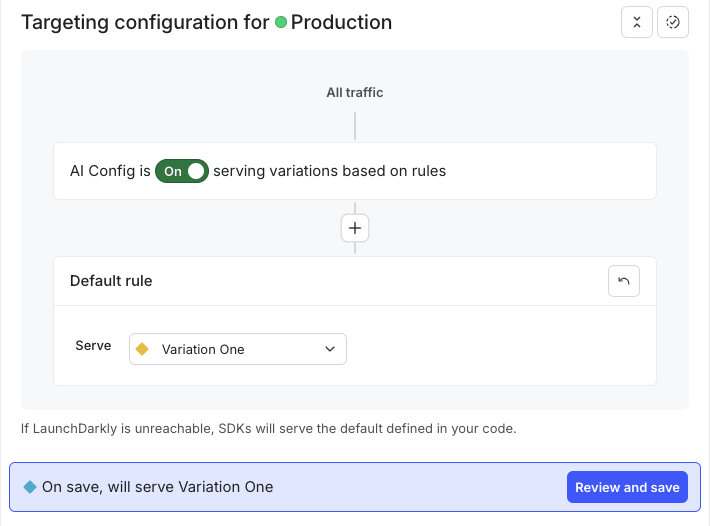Click the chevron arrow in Variation One selector
The width and height of the screenshot is (710, 526).
pos(330,349)
